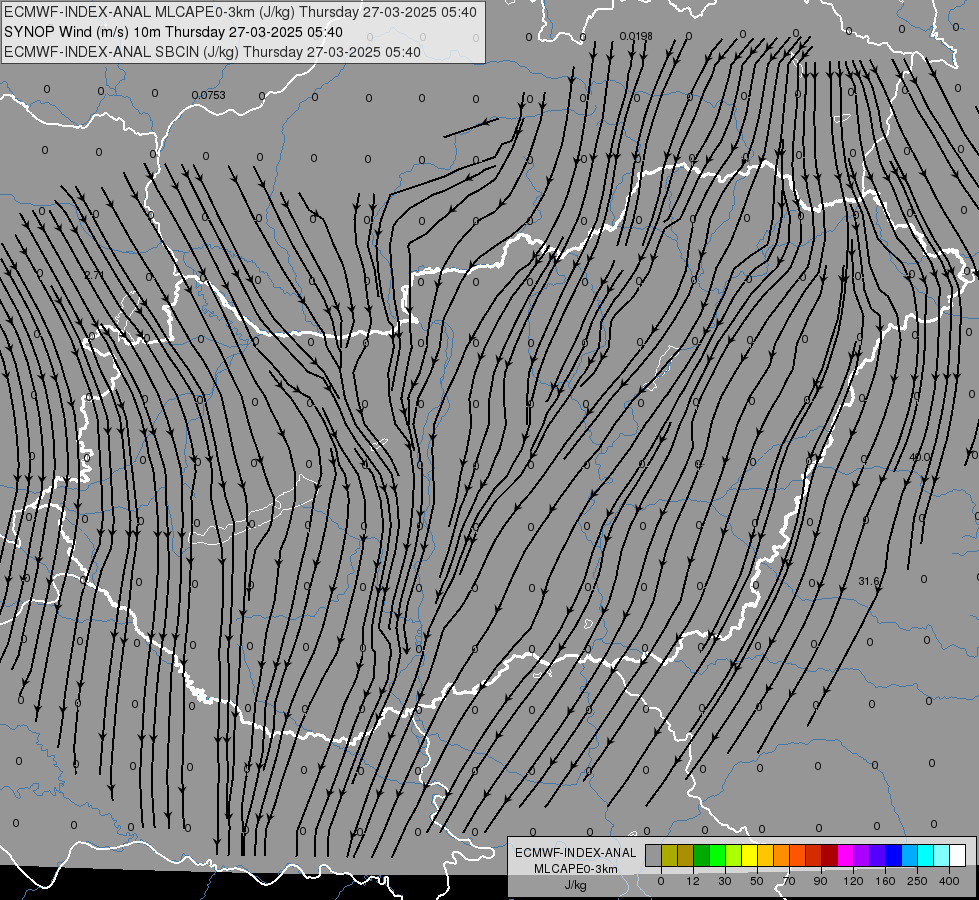Pick the lime yellow-green legend swatch
Viewport: 979px width, 900px height.
[734, 855]
